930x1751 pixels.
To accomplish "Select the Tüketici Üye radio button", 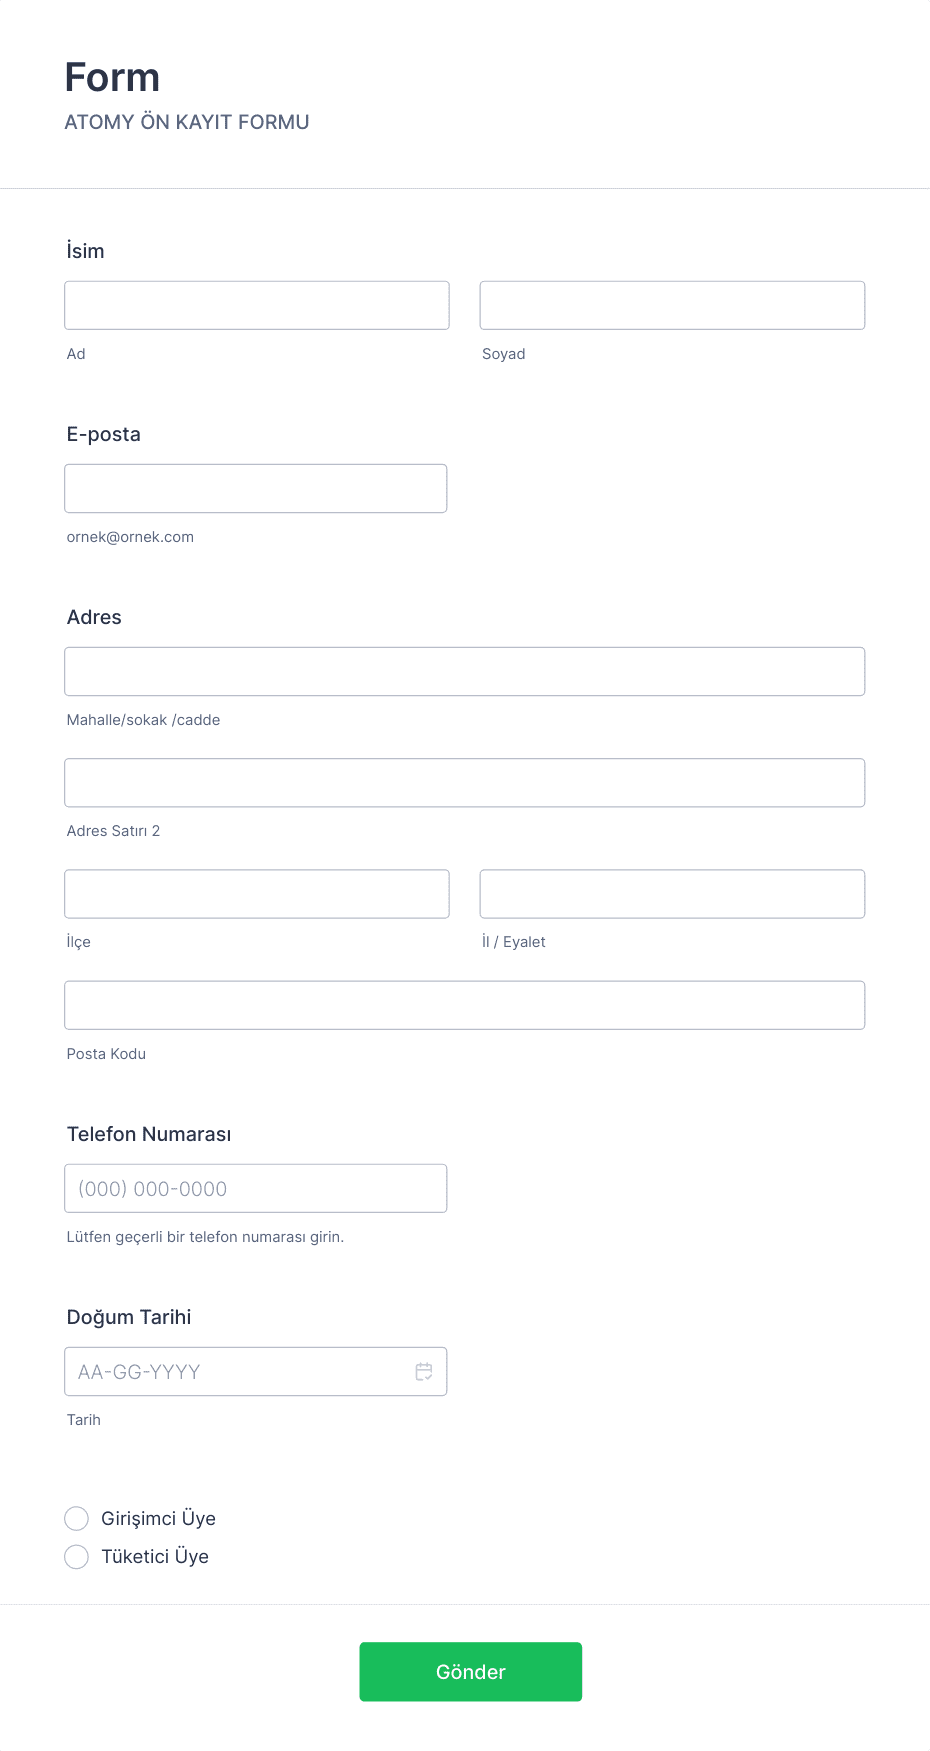I will 77,1557.
